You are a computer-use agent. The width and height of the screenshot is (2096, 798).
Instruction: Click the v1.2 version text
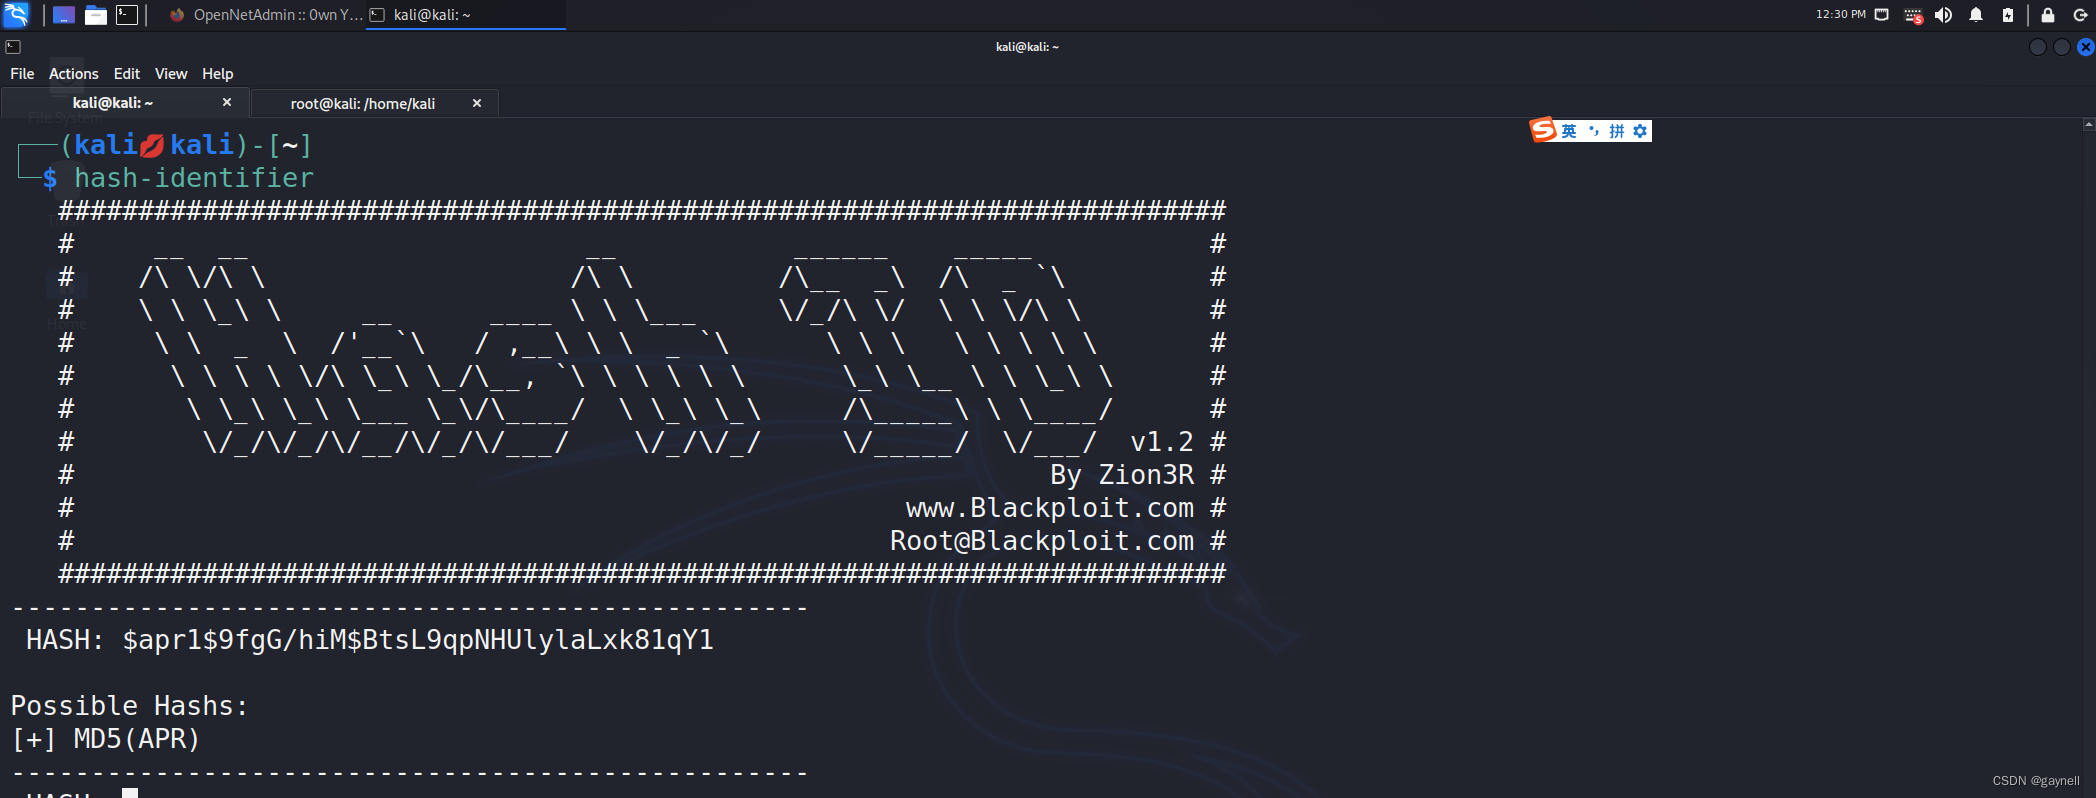1162,442
